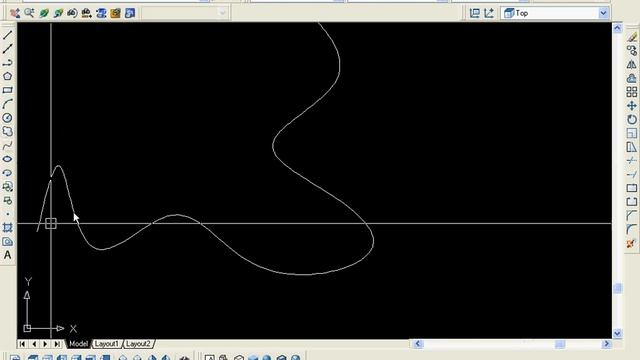Select the Ellipse tool
This screenshot has height=360, width=640.
point(7,159)
